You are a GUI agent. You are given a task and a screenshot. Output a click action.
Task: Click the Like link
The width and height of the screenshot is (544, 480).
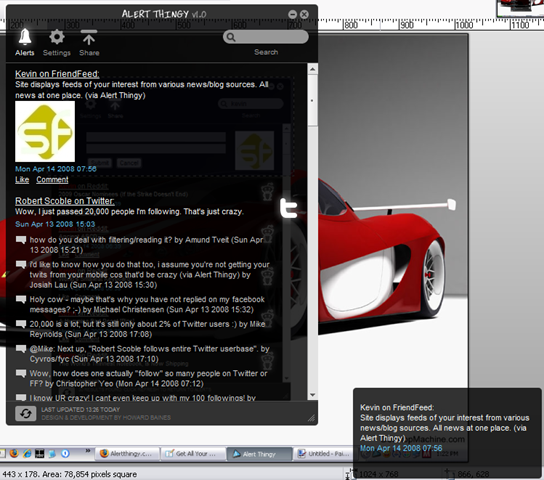click(22, 180)
